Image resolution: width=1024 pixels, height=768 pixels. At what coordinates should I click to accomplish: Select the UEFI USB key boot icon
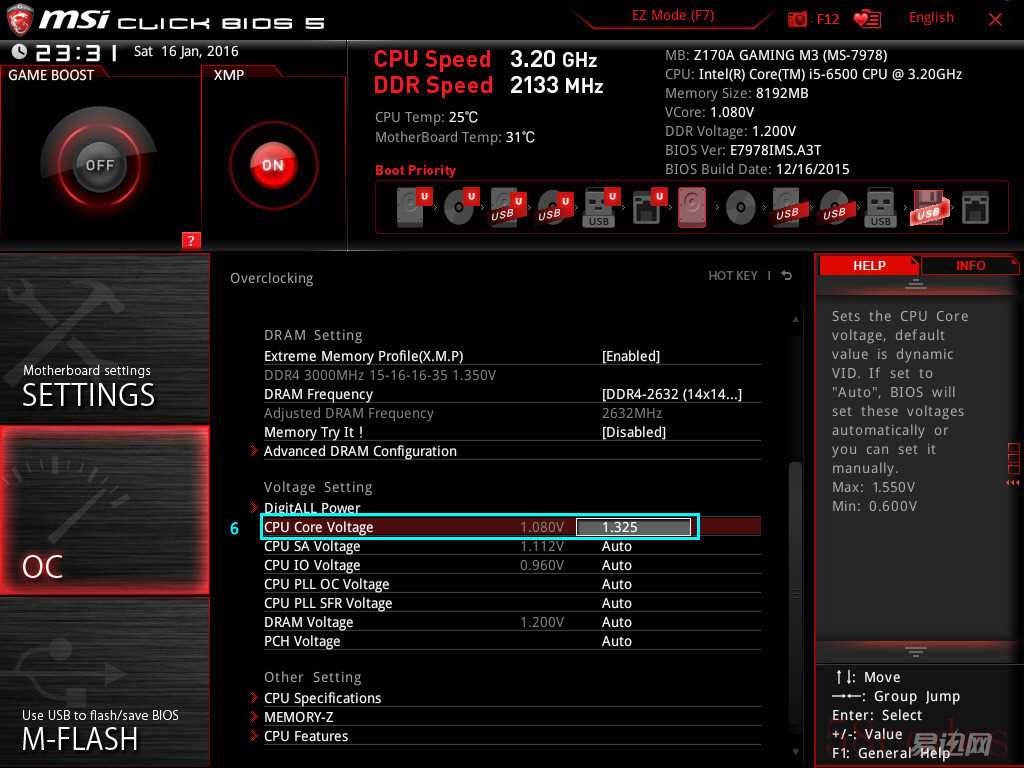pyautogui.click(x=600, y=208)
